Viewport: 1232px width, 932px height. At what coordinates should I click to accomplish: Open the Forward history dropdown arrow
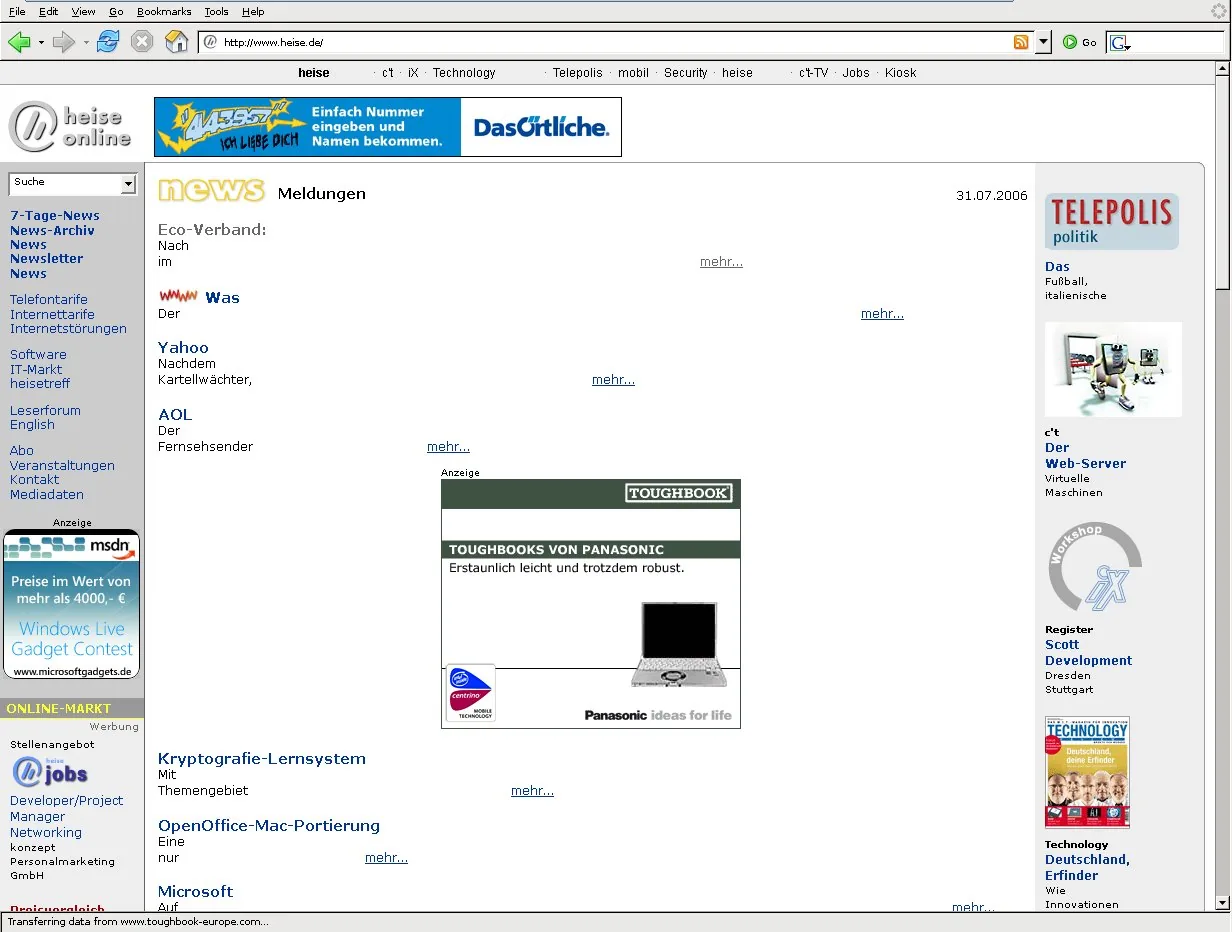[86, 43]
